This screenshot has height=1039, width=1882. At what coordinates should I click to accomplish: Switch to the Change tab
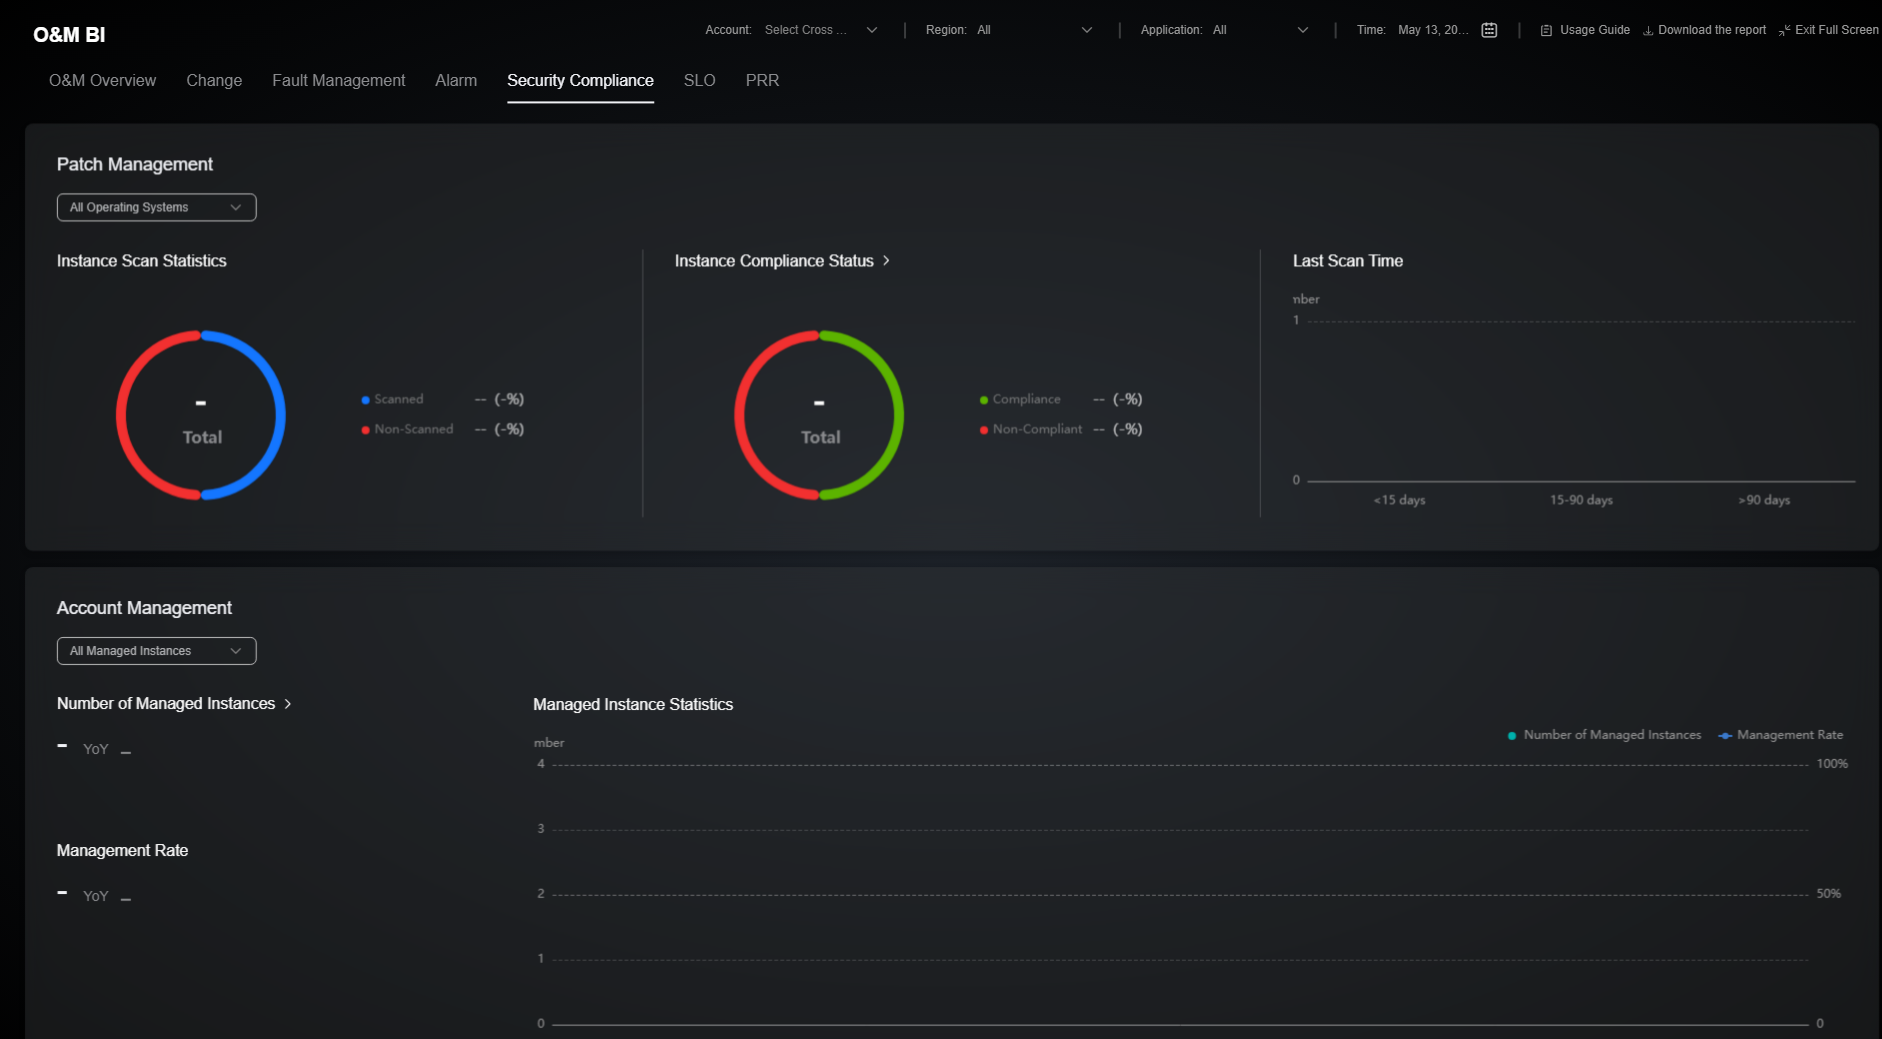coord(214,80)
